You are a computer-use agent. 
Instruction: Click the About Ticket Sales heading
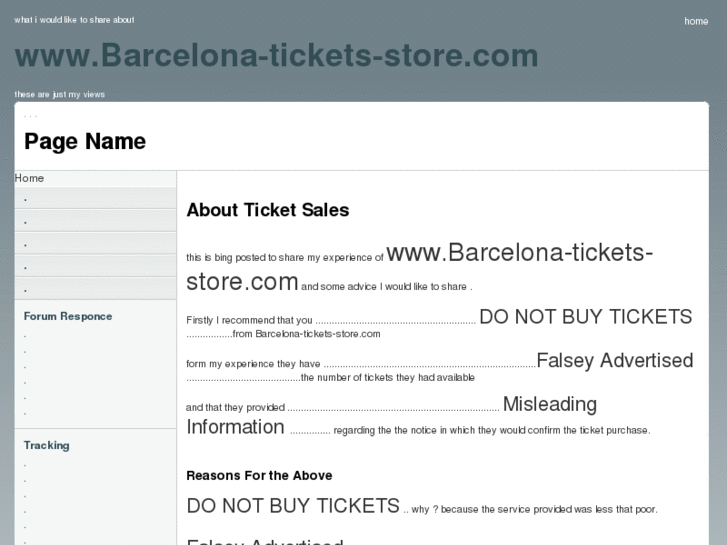click(x=268, y=210)
